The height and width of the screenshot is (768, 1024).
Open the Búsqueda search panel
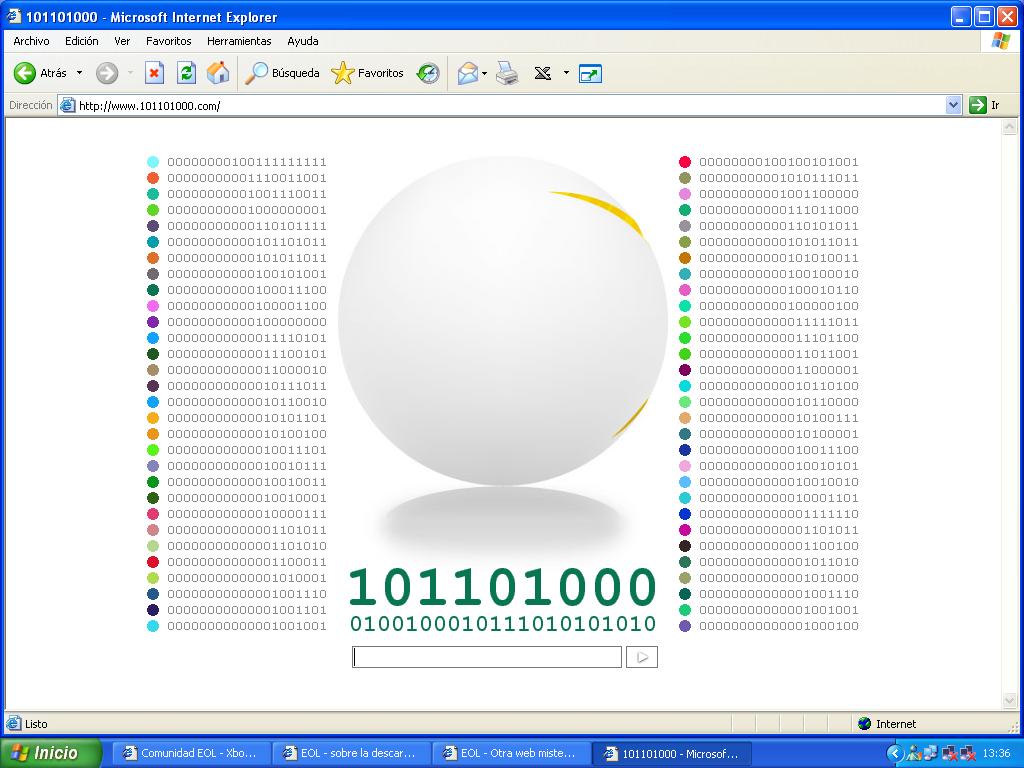point(283,73)
